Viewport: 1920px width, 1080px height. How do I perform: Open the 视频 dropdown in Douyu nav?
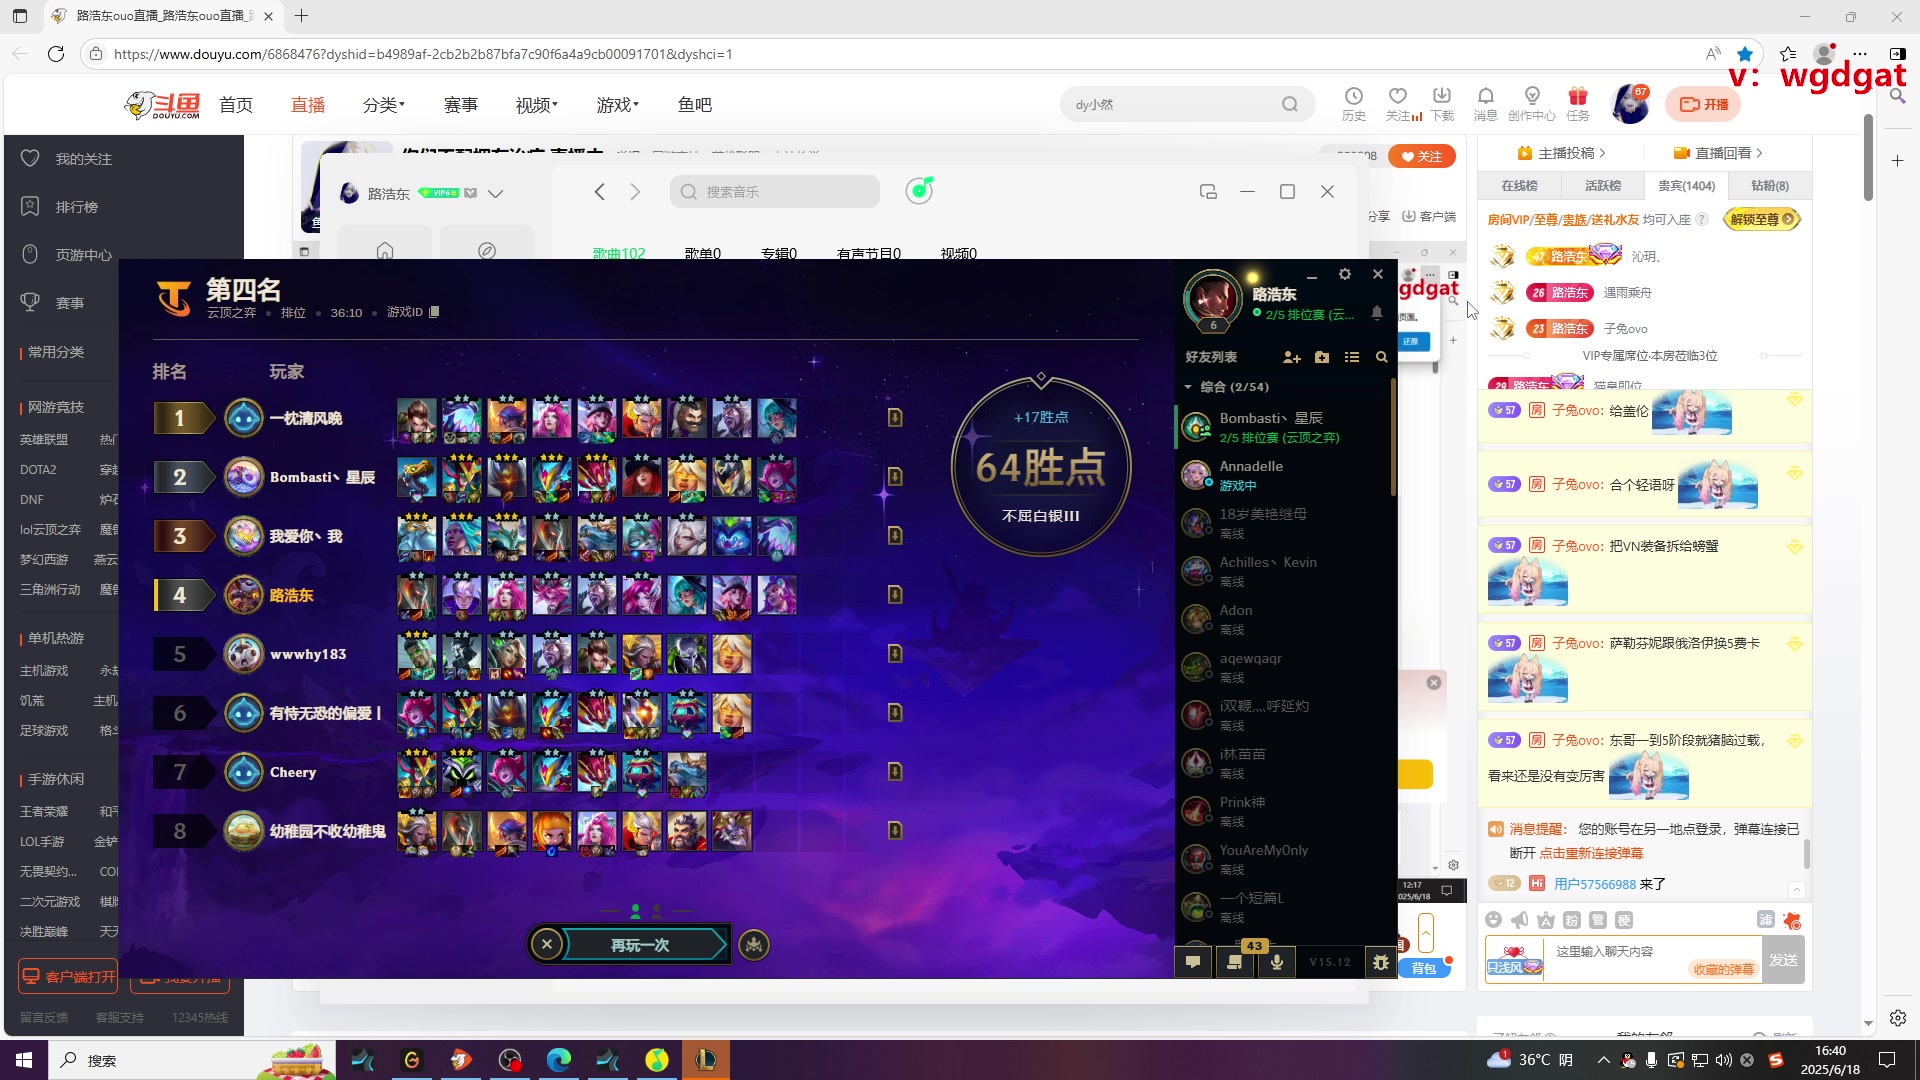coord(537,105)
